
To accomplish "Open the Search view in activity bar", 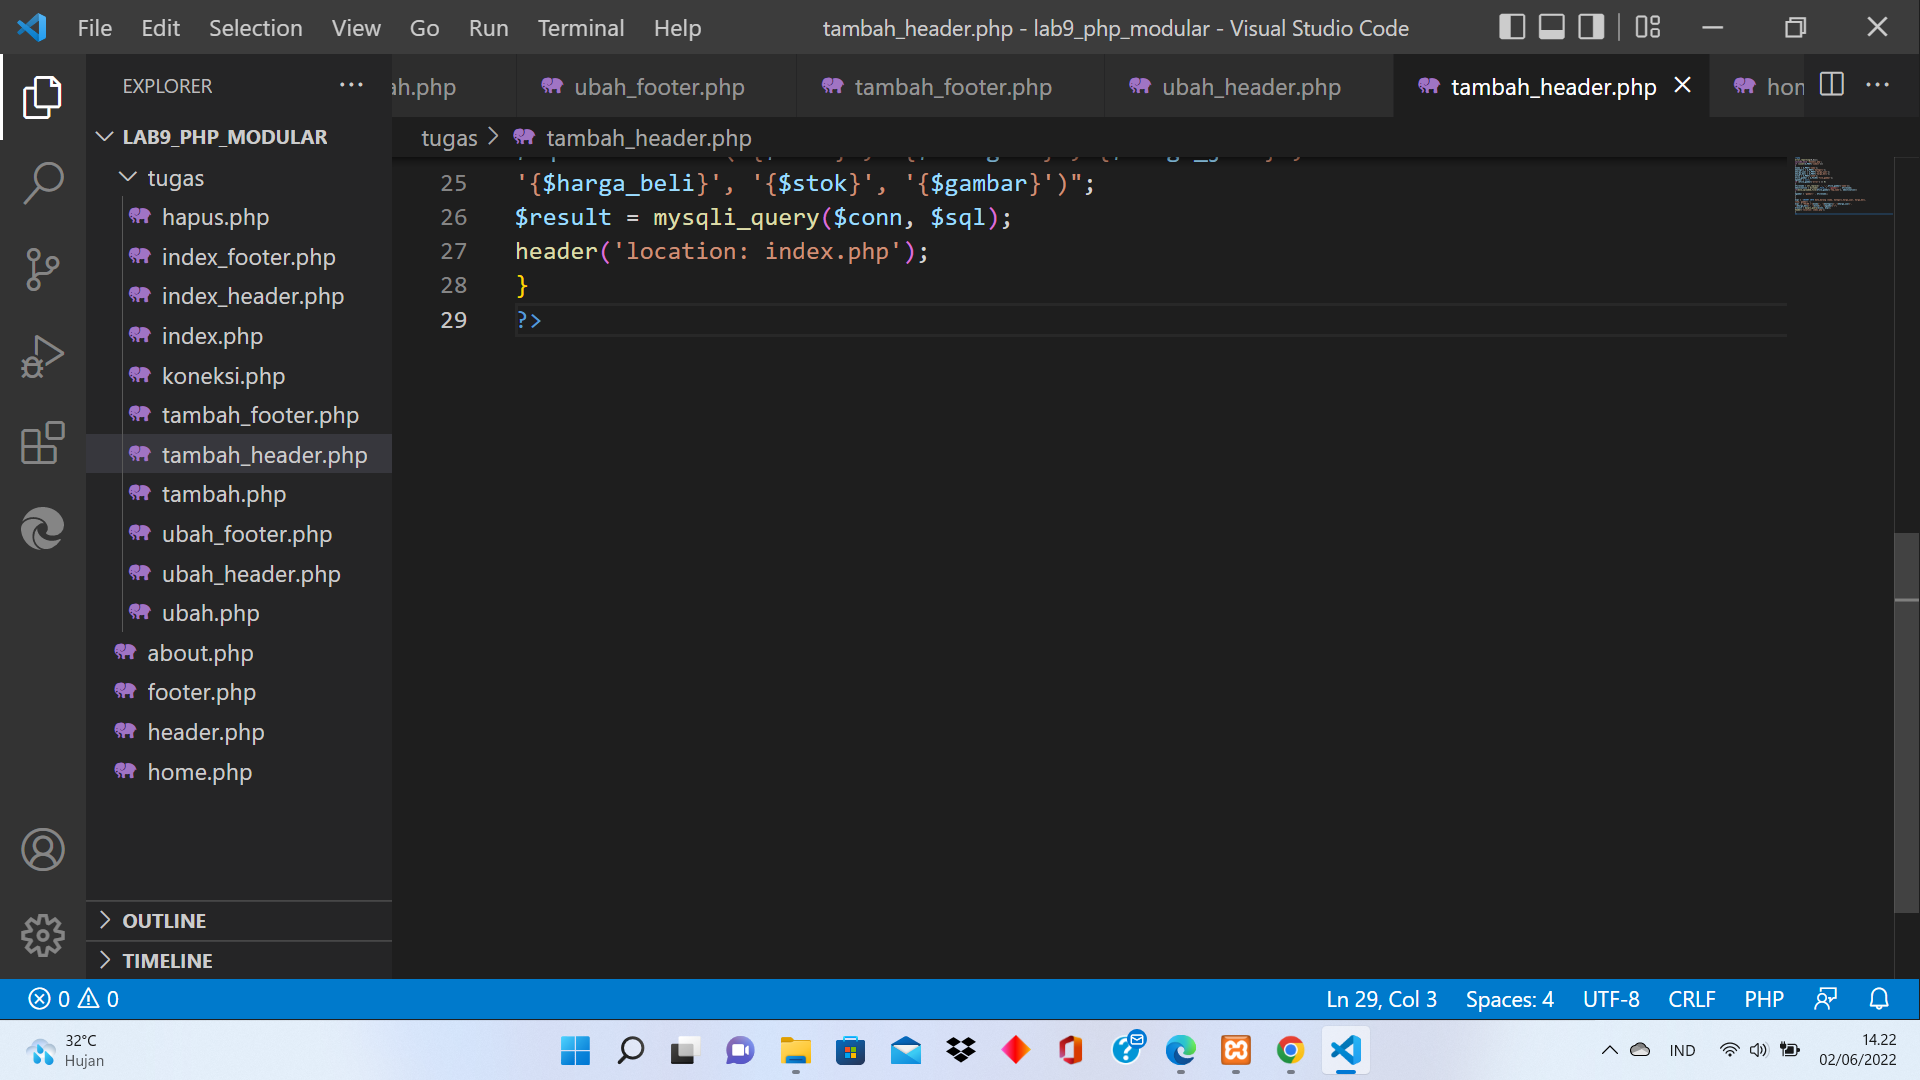I will [x=42, y=183].
